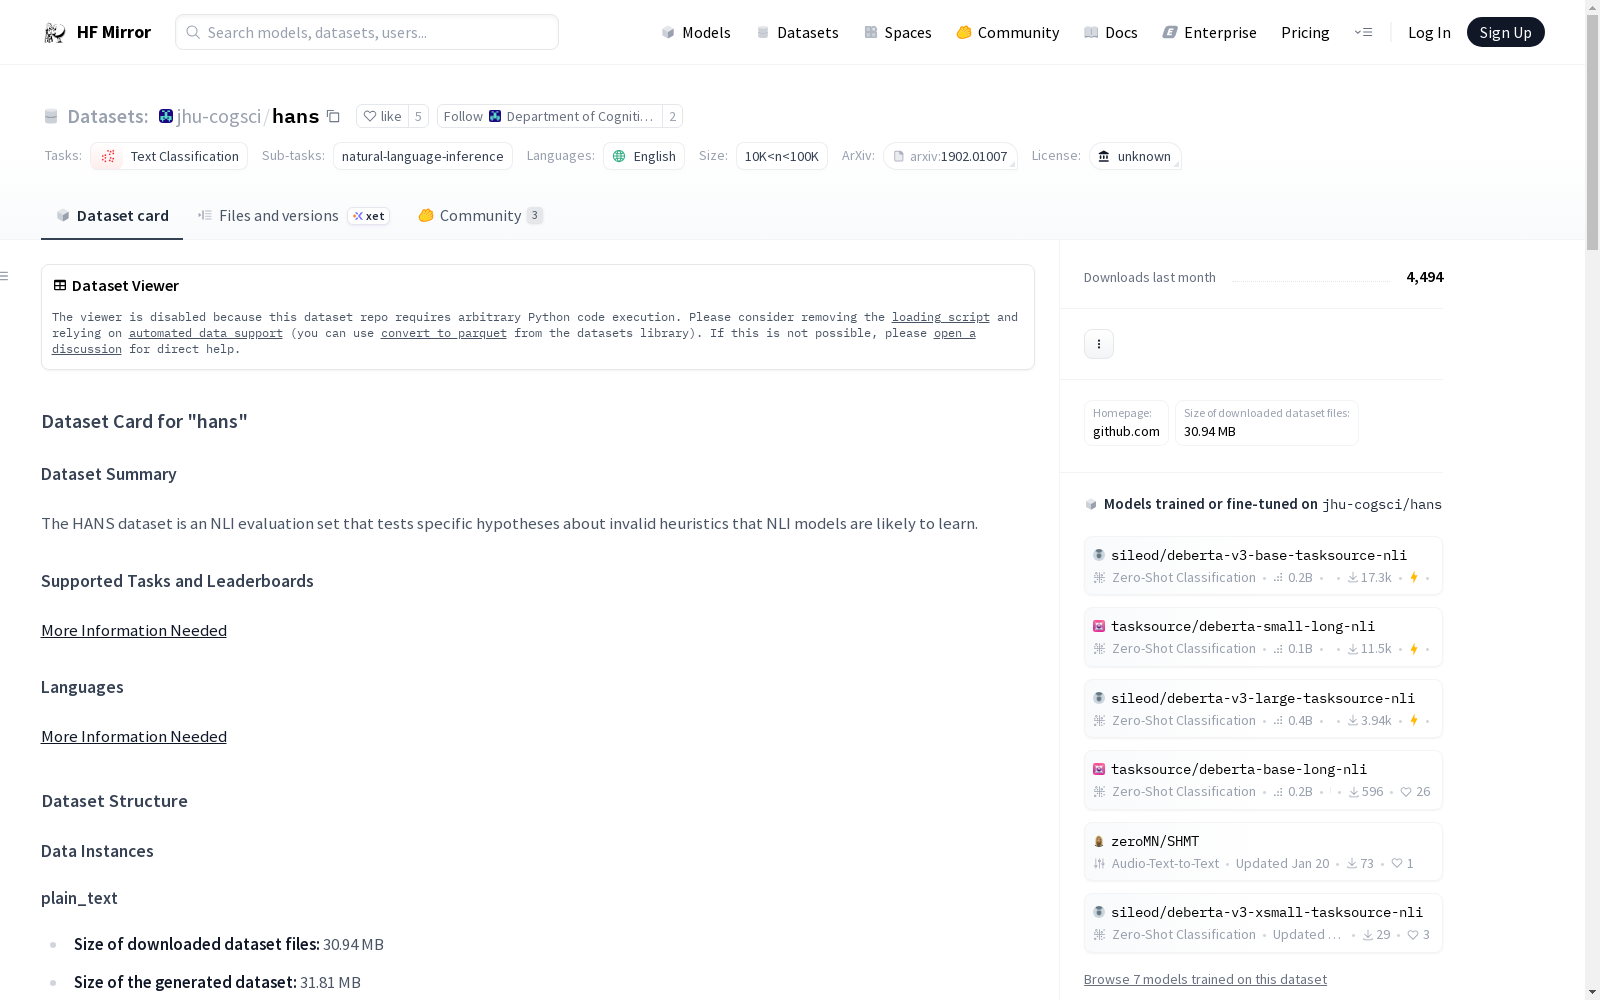Viewport: 1600px width, 1000px height.
Task: Click the search magnifier icon
Action: 193,33
